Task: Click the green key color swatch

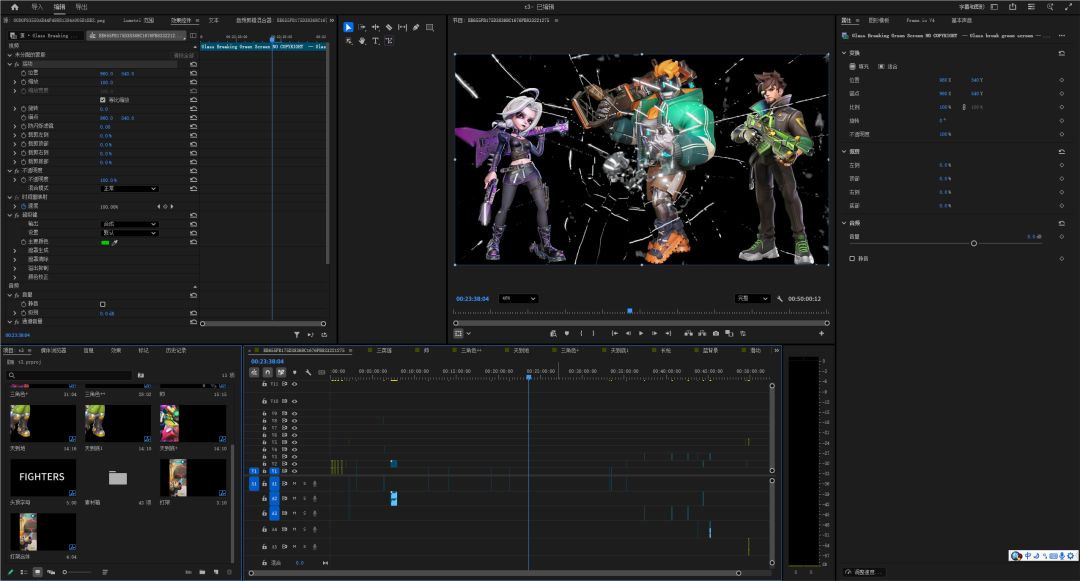Action: (x=105, y=242)
